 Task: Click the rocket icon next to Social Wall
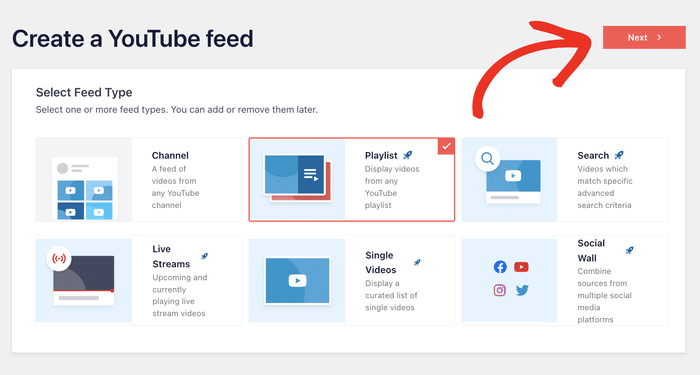[629, 250]
